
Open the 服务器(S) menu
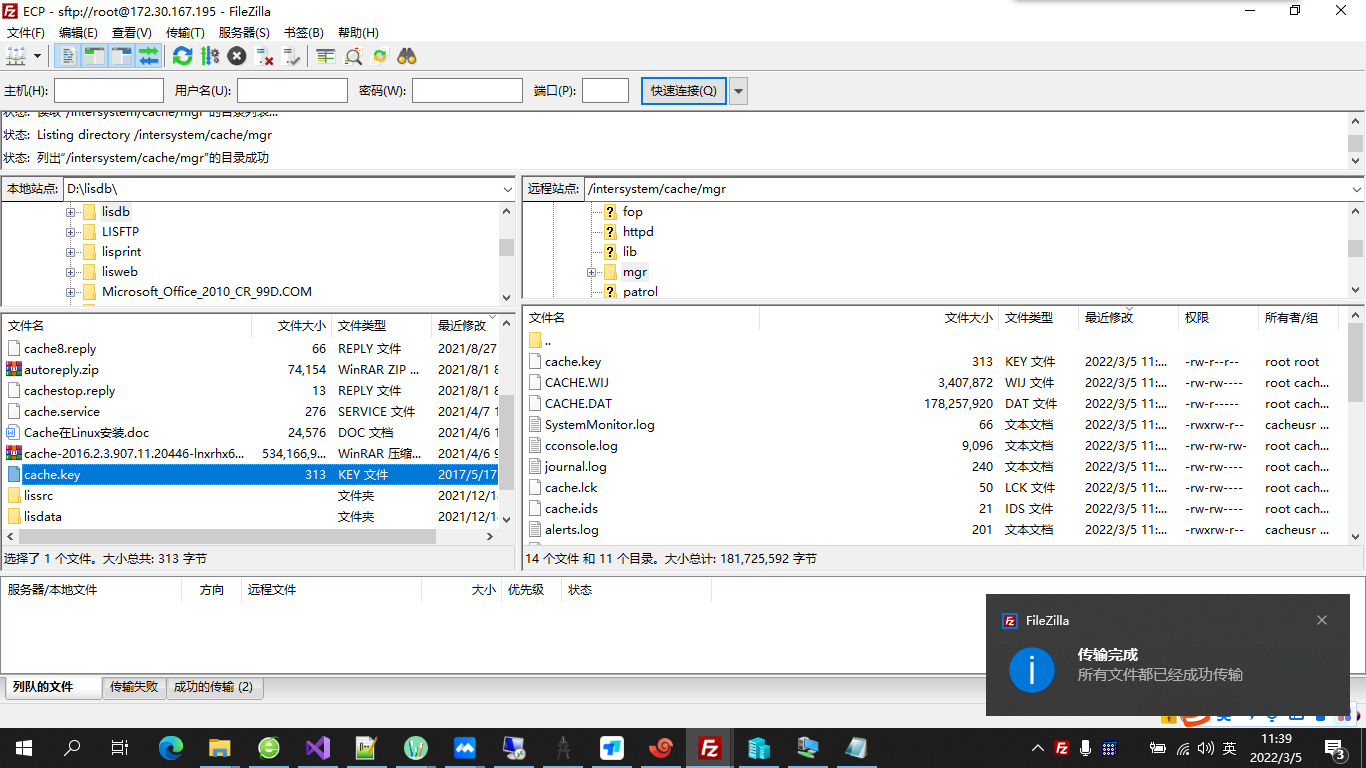coord(244,33)
